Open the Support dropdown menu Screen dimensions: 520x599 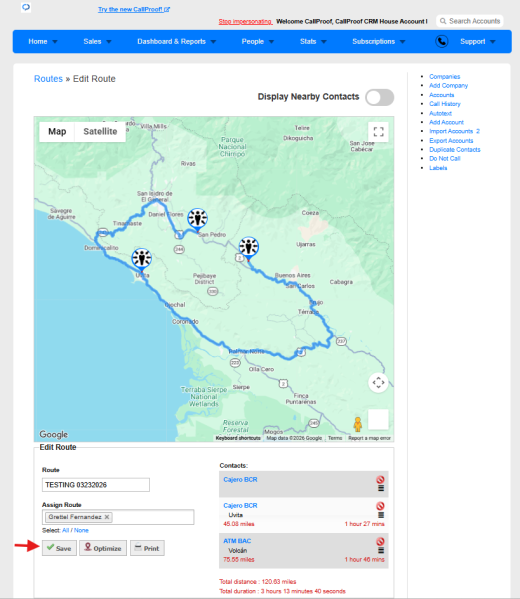pyautogui.click(x=477, y=41)
